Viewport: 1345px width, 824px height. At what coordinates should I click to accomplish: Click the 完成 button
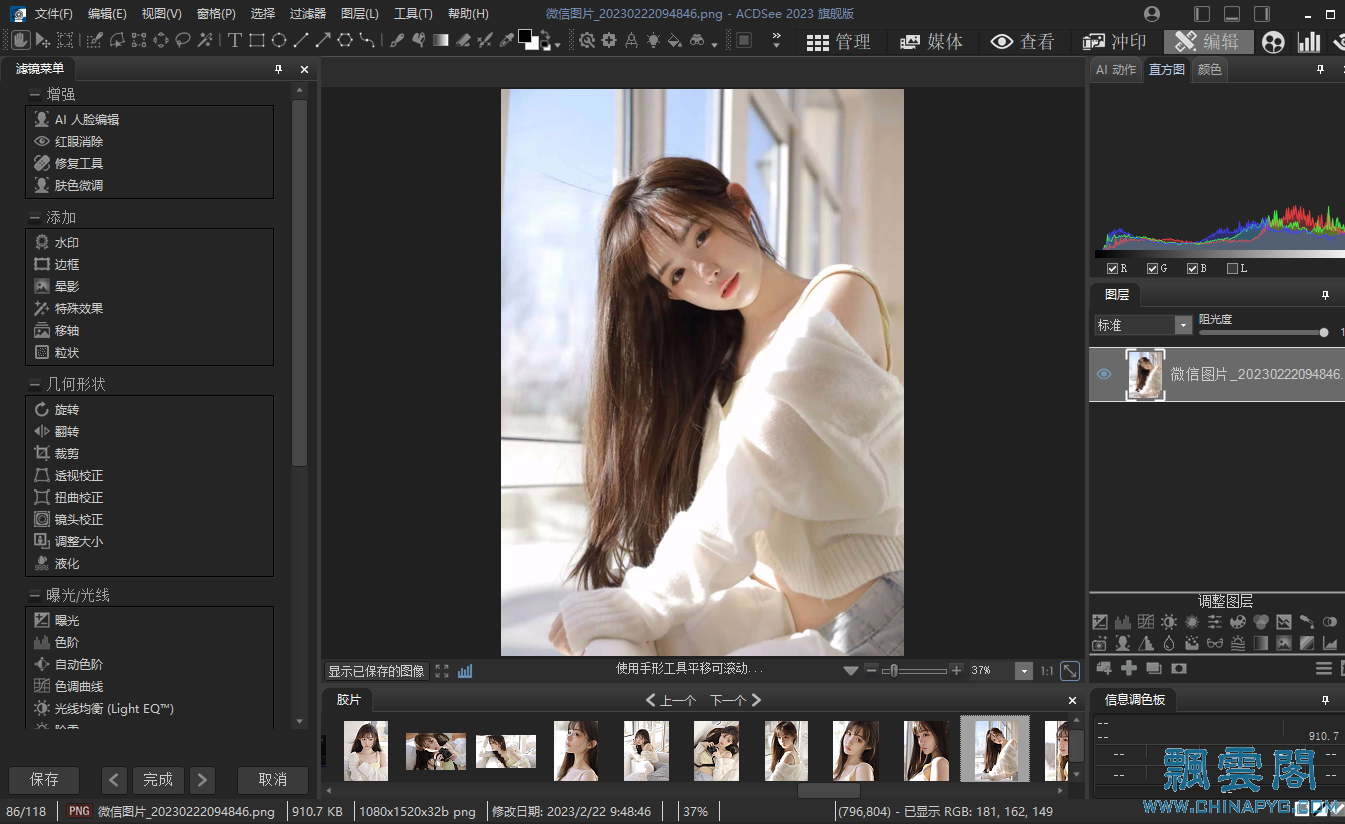(x=158, y=779)
